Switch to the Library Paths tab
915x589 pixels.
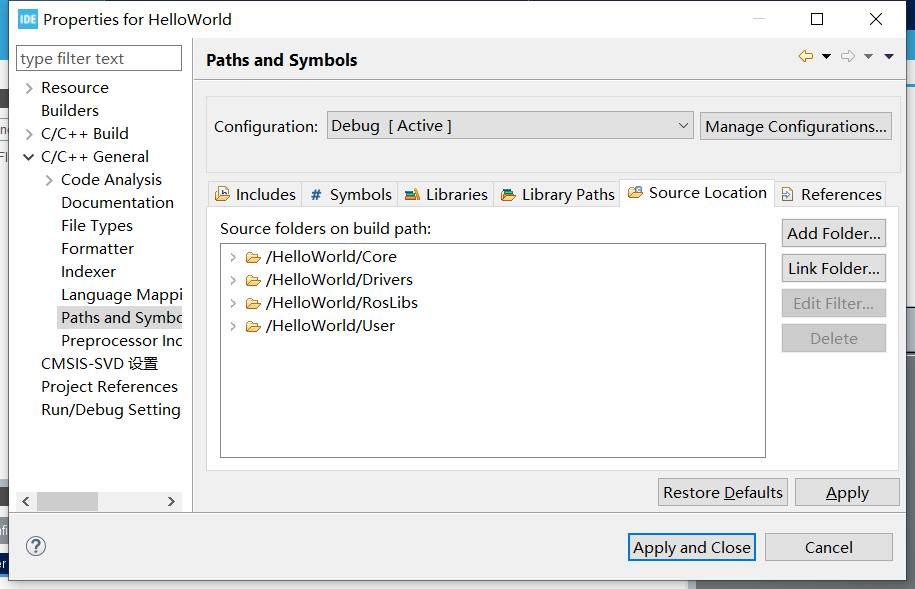(558, 194)
